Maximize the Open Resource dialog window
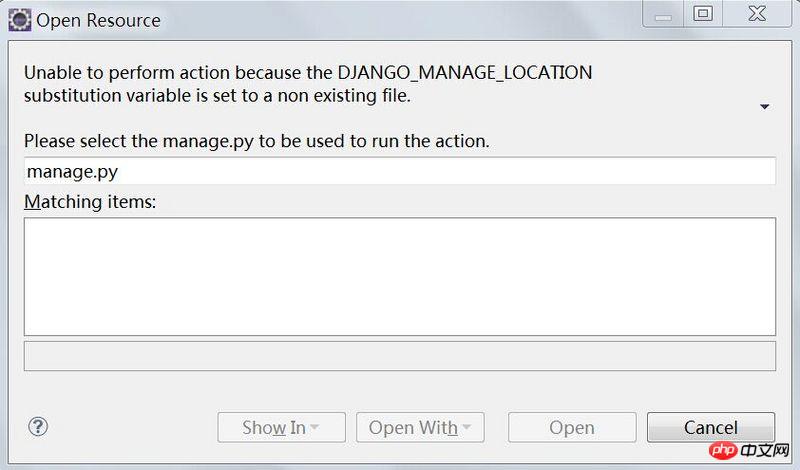 pos(703,13)
